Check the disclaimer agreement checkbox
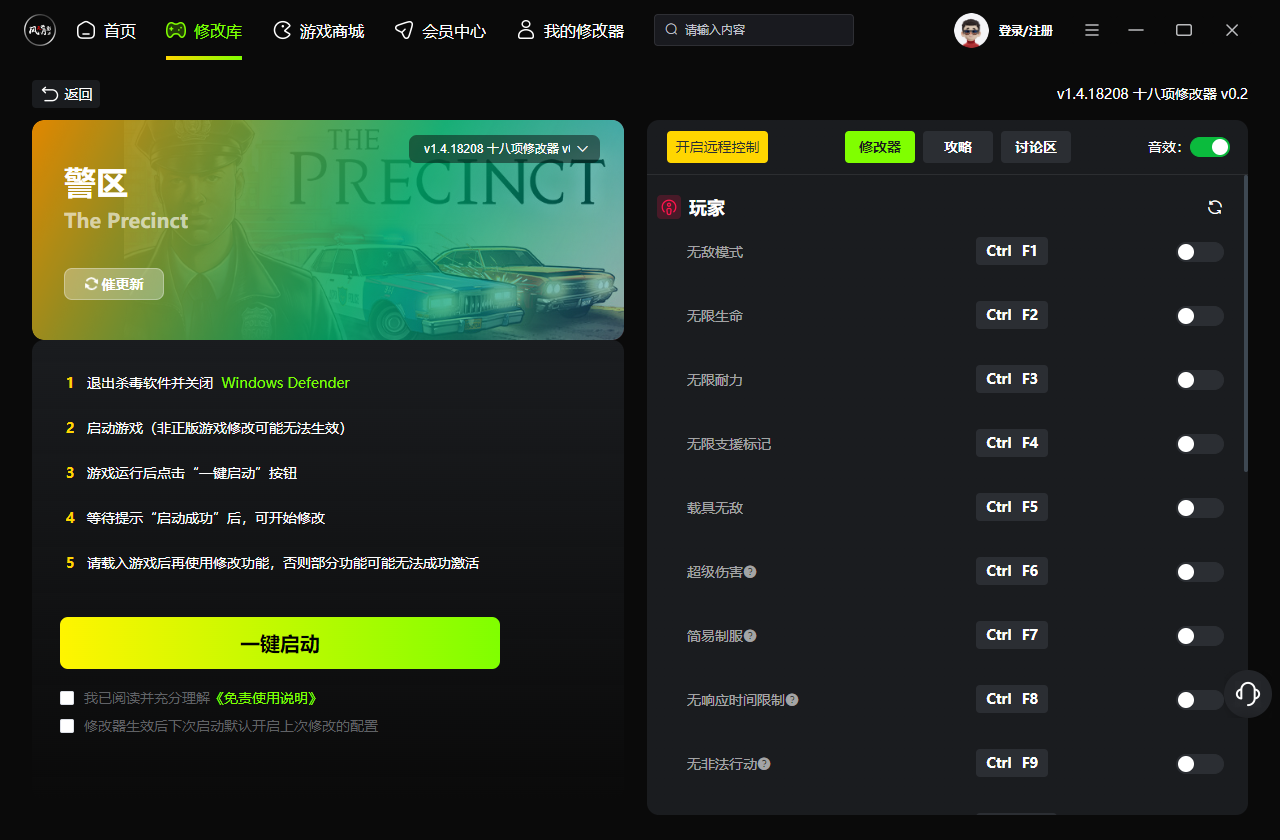Screen dimensions: 1280x840 (67, 698)
